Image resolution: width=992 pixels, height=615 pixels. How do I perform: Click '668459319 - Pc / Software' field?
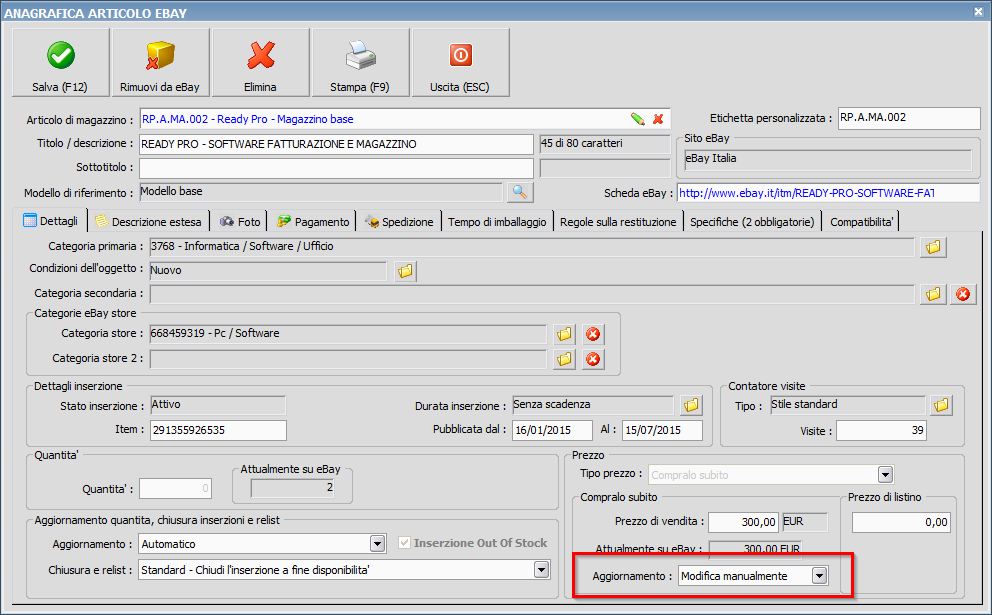[x=348, y=334]
